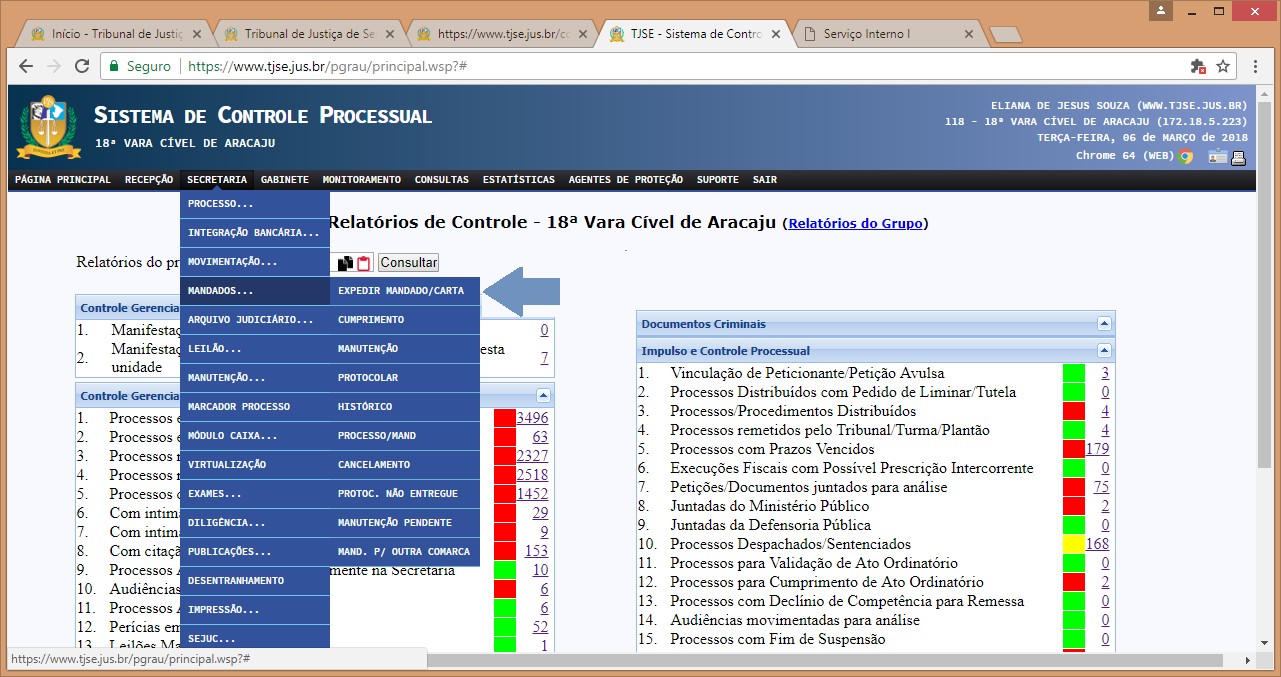Click the black copy documents icon
This screenshot has height=677, width=1281.
tap(345, 263)
